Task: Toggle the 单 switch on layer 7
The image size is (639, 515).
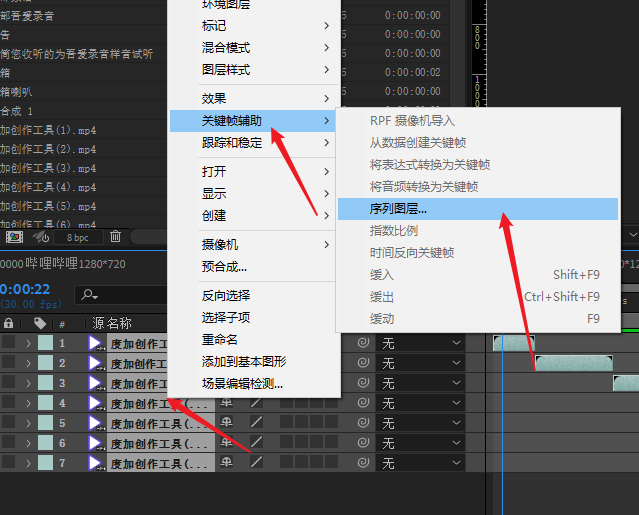Action: (227, 462)
